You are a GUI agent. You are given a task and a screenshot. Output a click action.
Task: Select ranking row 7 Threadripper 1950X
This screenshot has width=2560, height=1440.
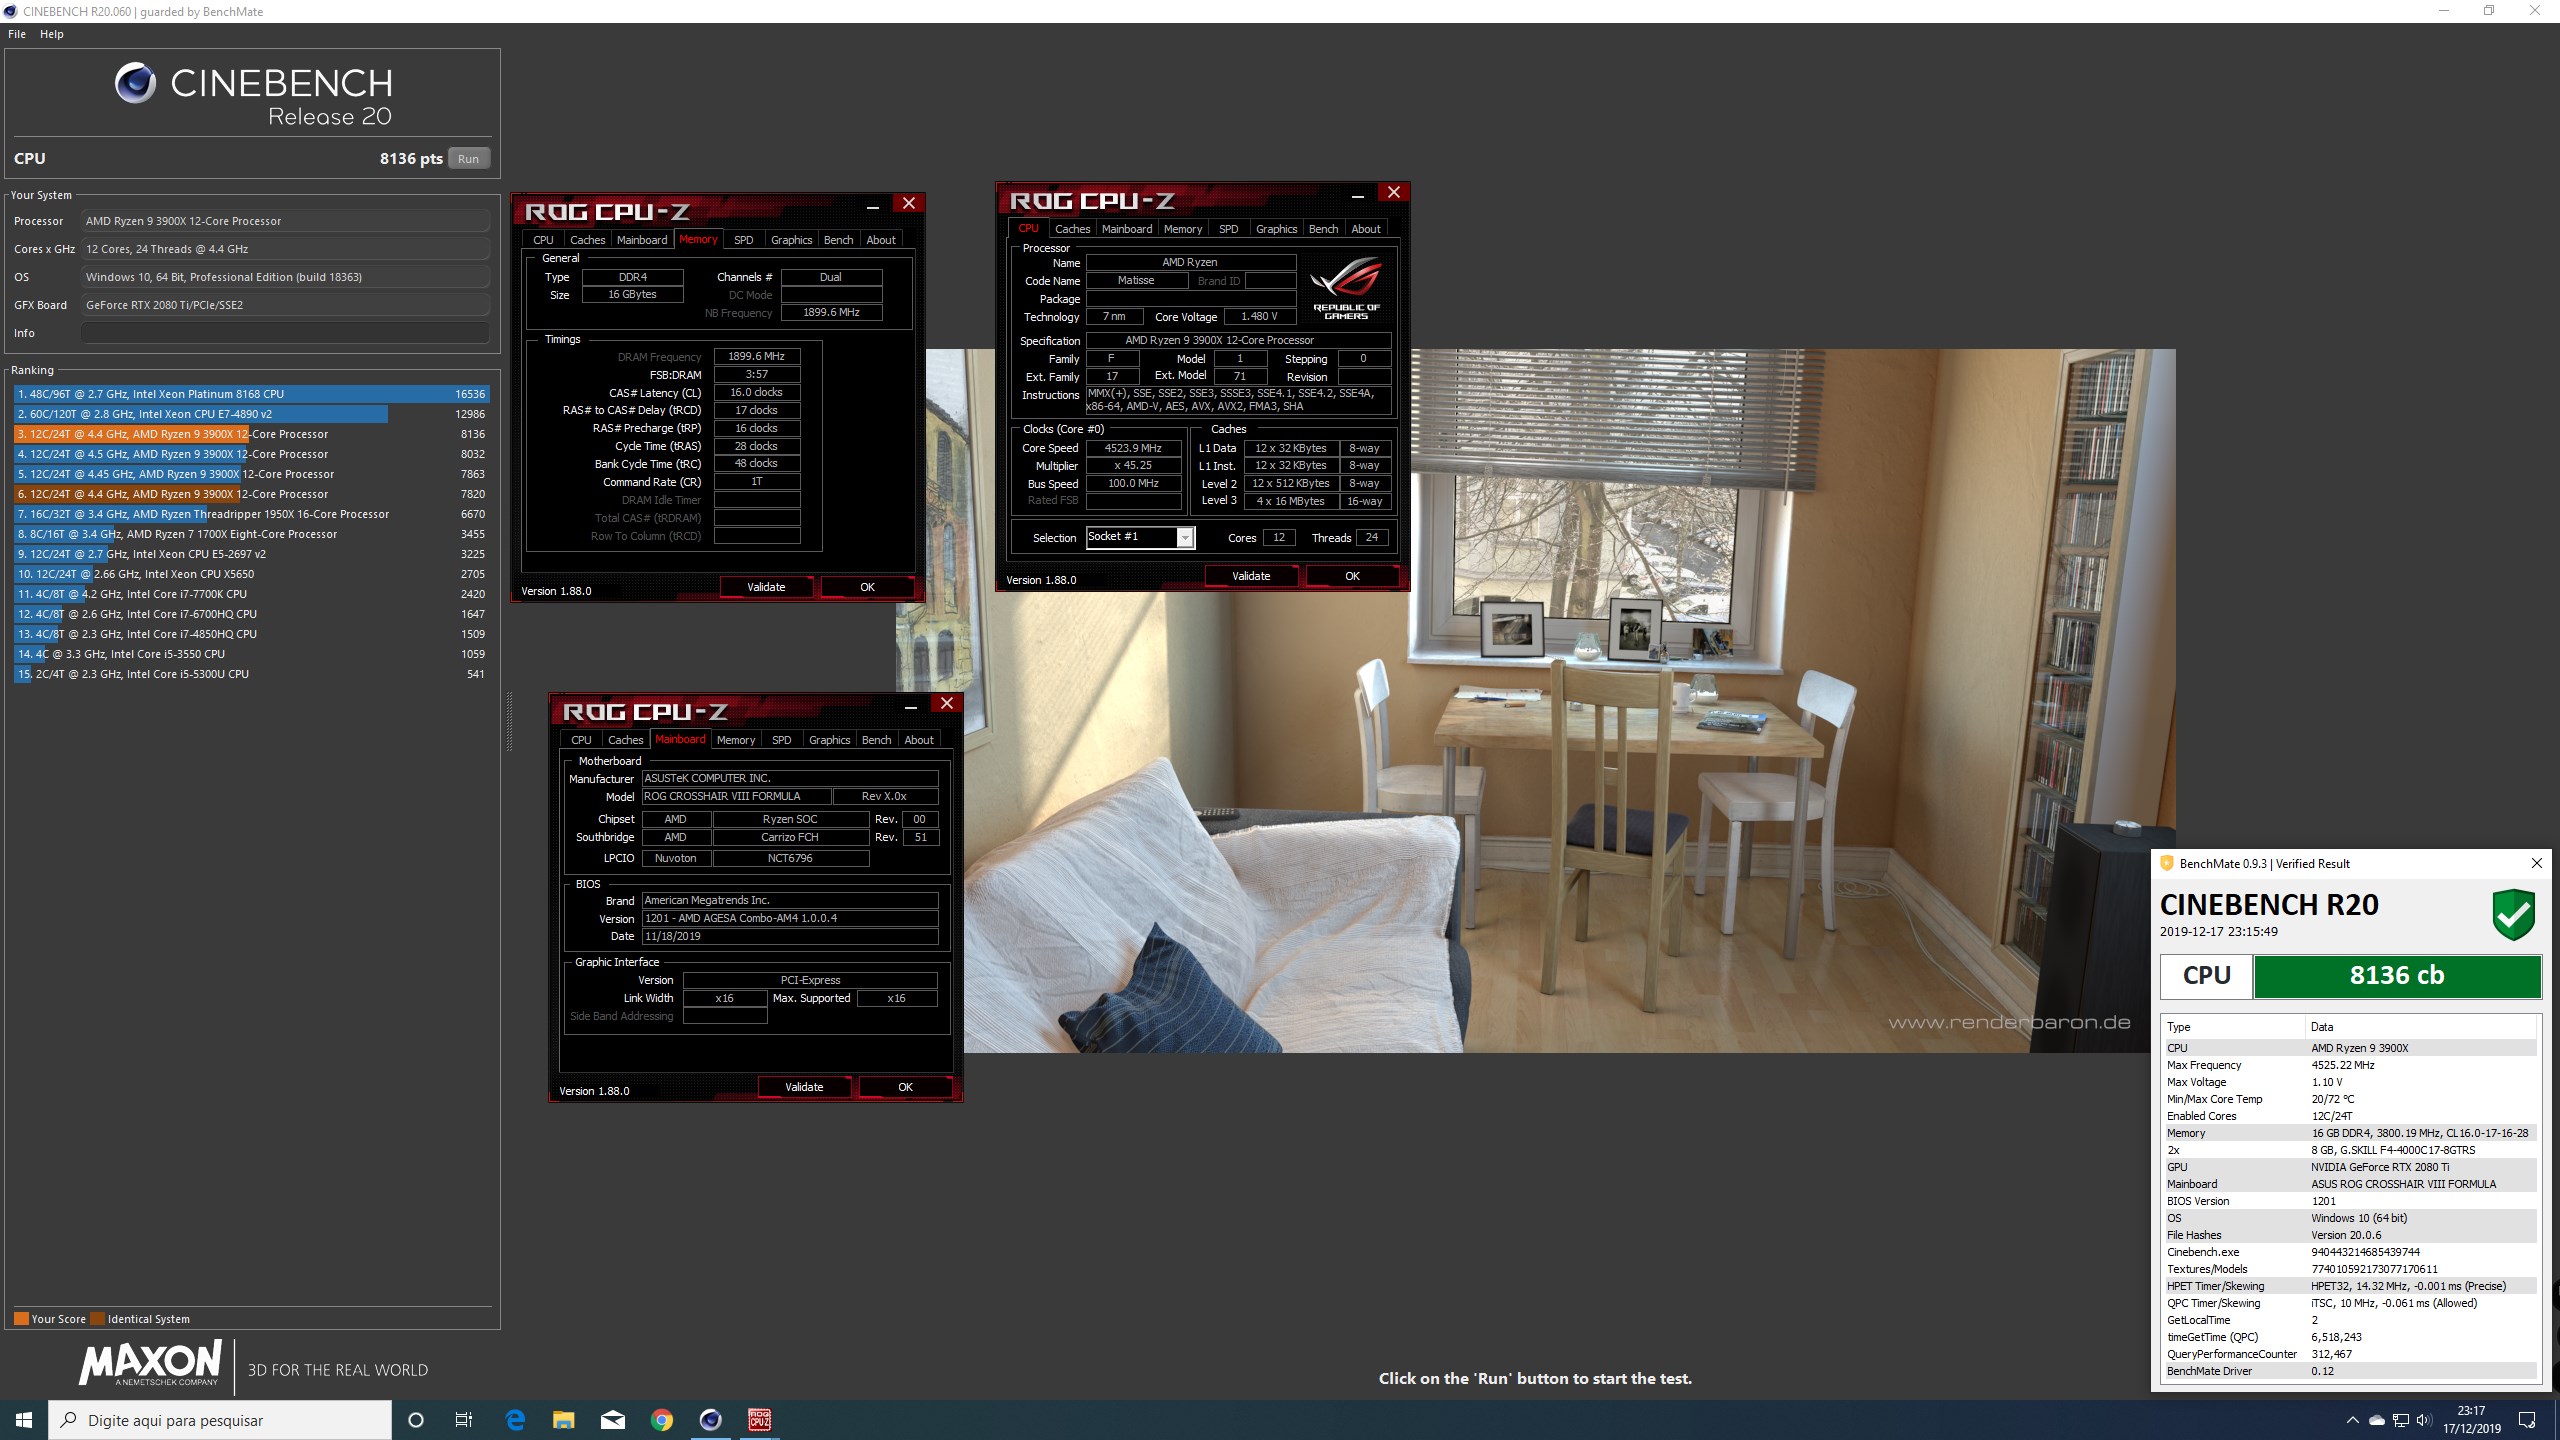click(x=250, y=514)
